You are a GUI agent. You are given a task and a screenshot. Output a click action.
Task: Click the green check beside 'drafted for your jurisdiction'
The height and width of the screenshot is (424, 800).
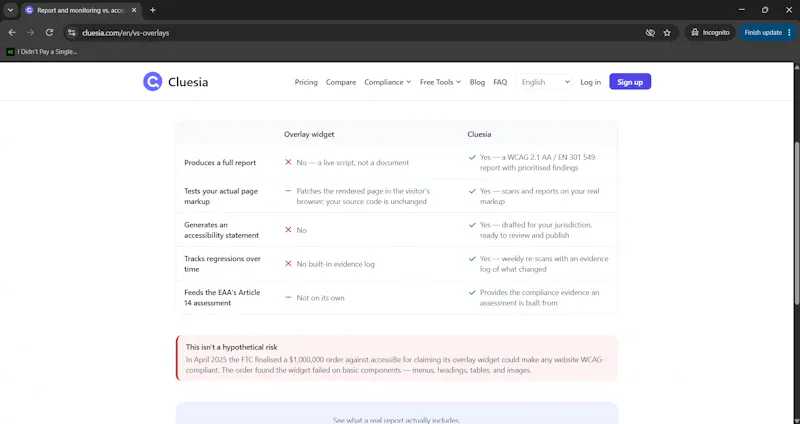point(472,225)
